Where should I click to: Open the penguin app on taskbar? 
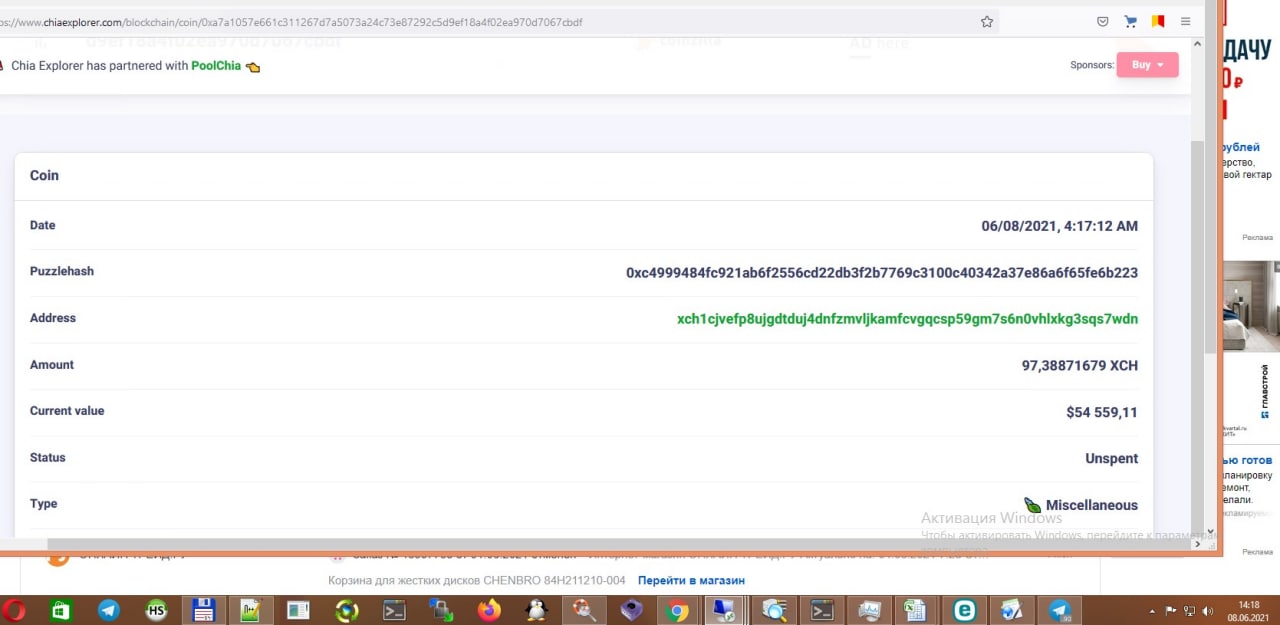point(537,610)
